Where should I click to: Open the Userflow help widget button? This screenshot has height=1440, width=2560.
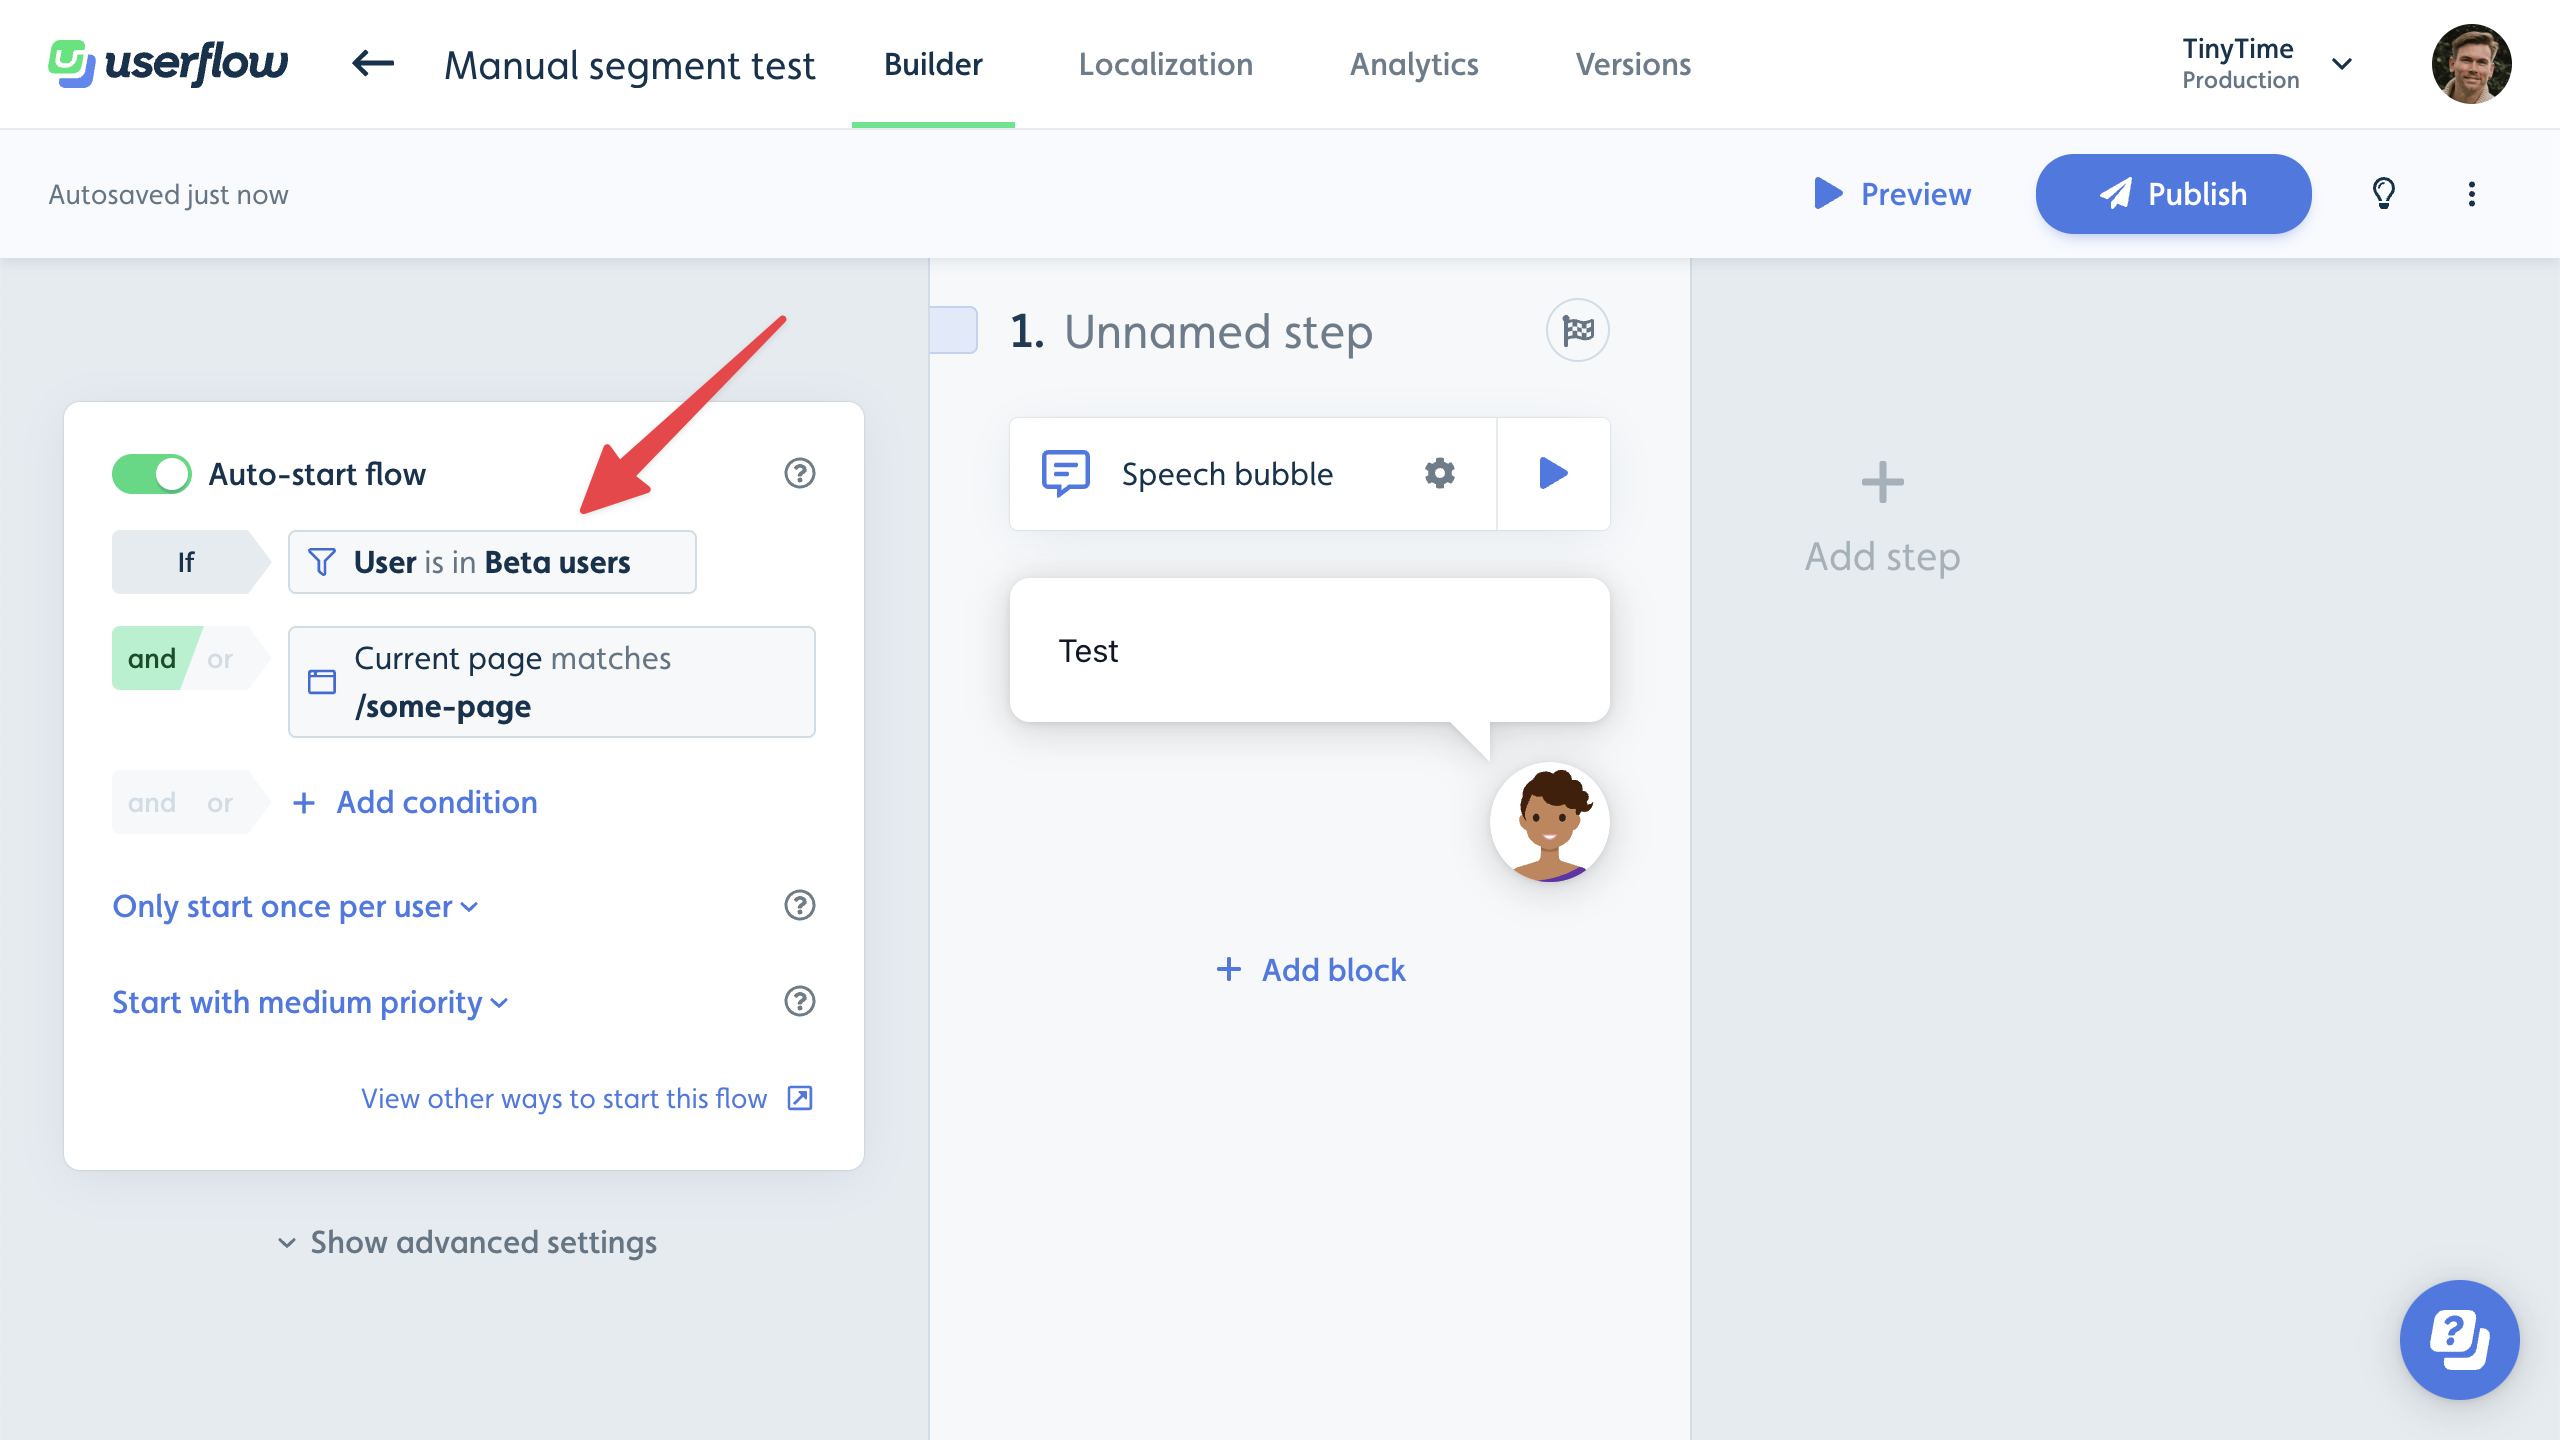[x=2459, y=1339]
